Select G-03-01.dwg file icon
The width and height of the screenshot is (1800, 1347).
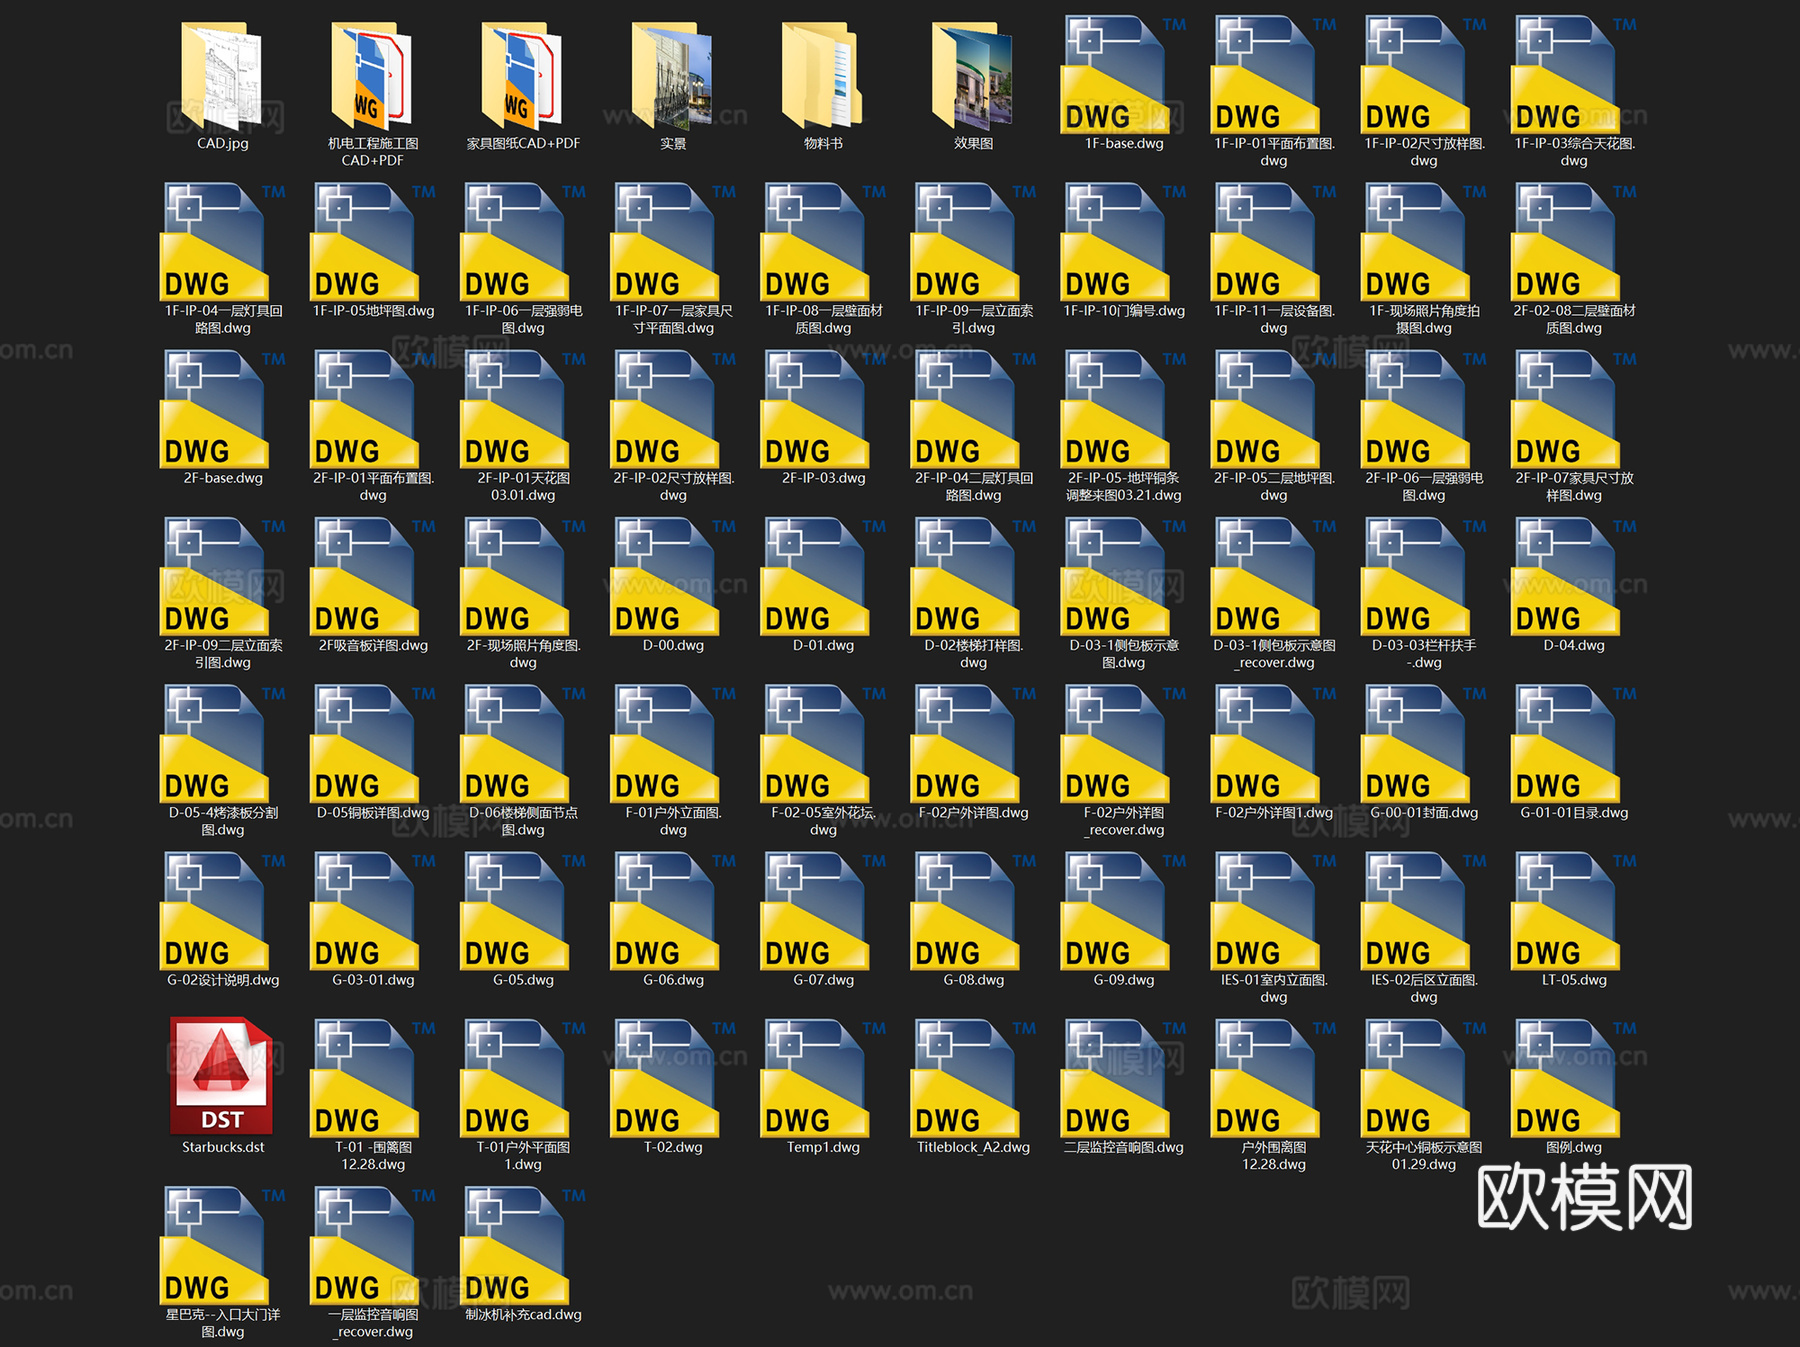364,910
